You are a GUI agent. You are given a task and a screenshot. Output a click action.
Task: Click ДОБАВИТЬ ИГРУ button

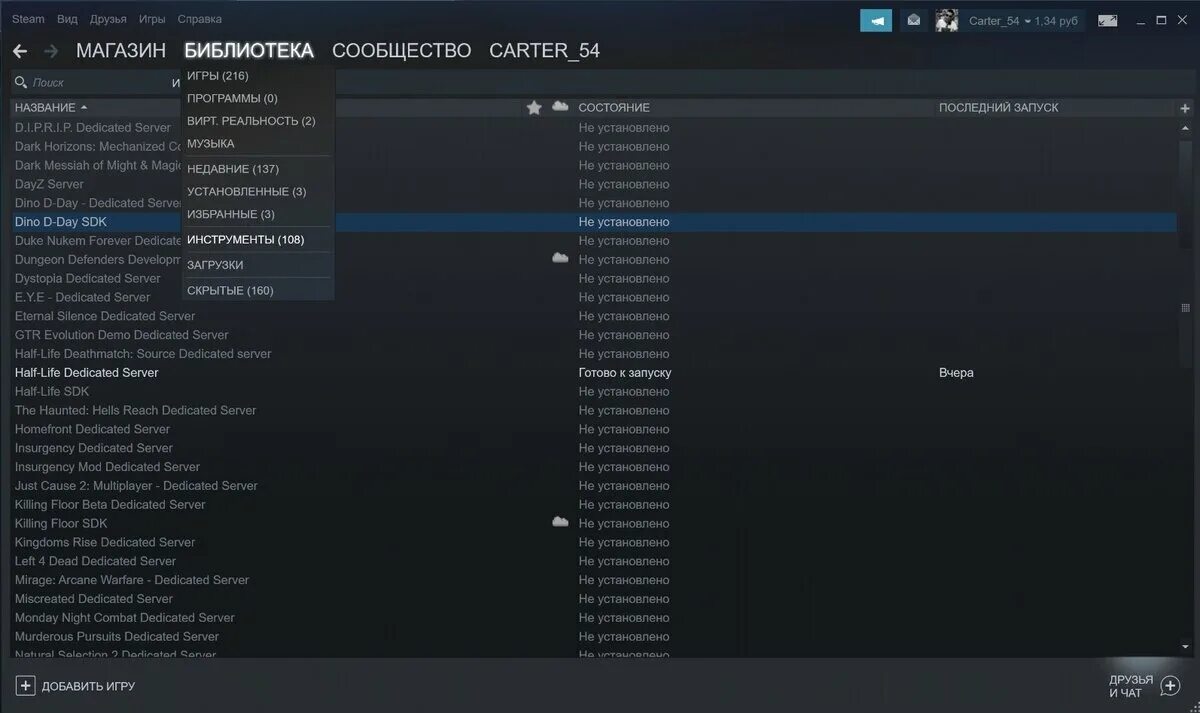(76, 686)
